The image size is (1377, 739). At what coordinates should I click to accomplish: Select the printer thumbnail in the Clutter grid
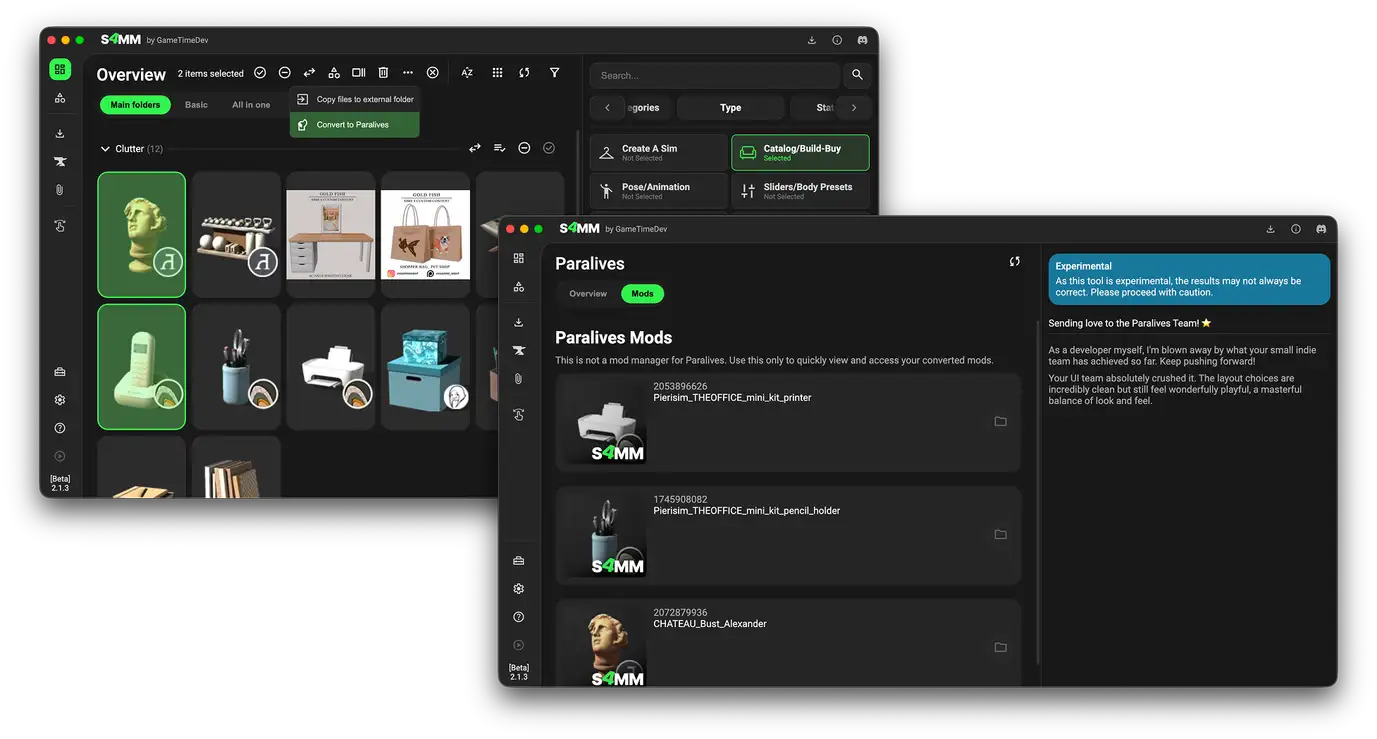point(330,367)
